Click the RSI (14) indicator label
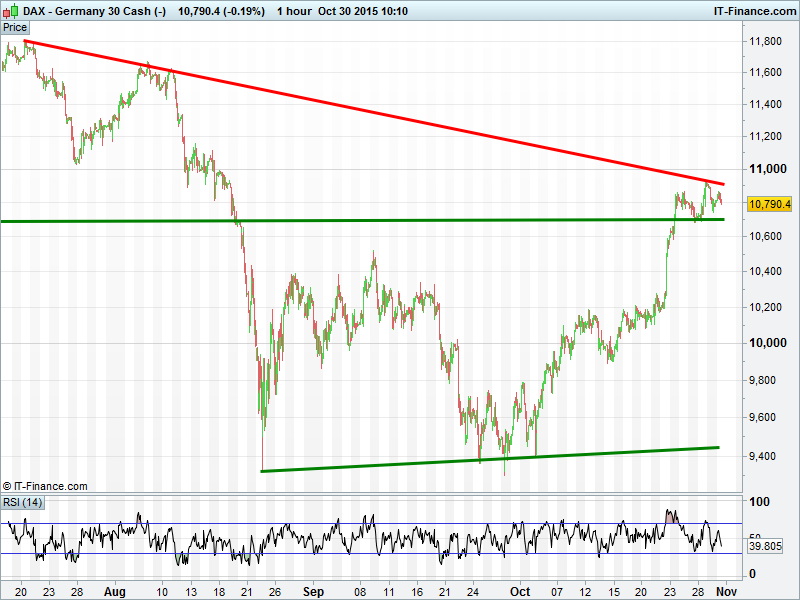 pos(22,502)
